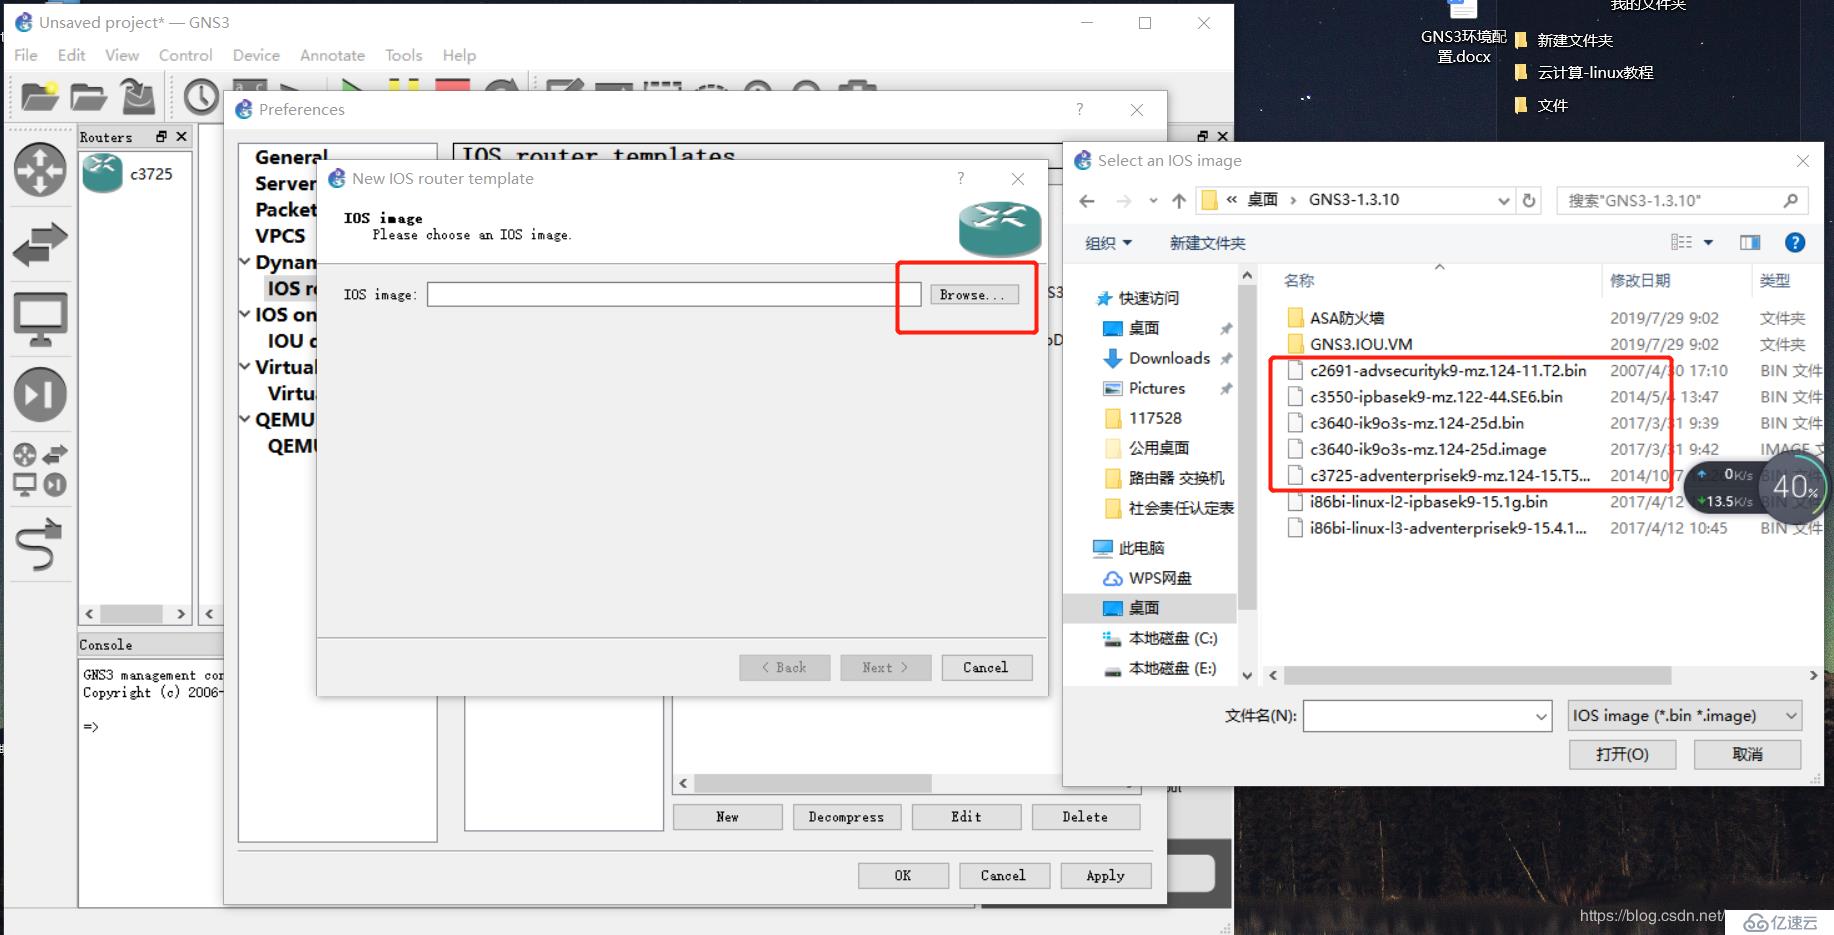Image resolution: width=1834 pixels, height=935 pixels.
Task: Go back in file dialog navigation
Action: (x=1087, y=201)
